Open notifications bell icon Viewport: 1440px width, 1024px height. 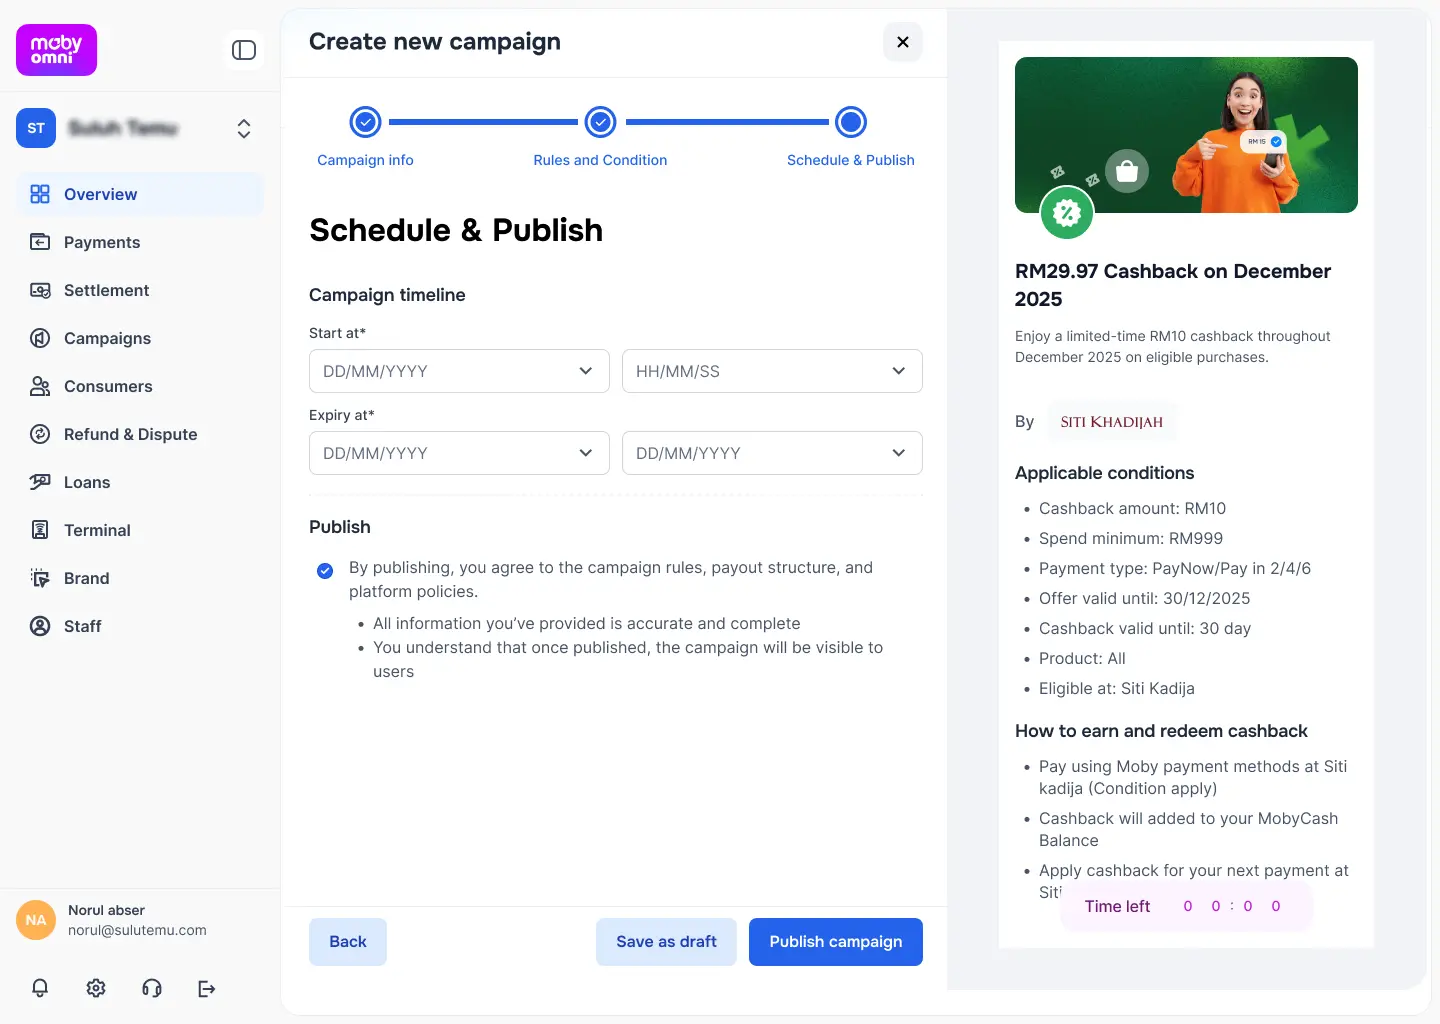pos(40,988)
